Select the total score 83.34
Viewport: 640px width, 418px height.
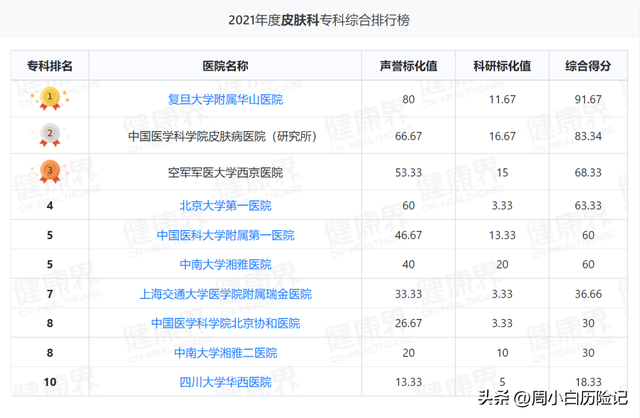(x=588, y=136)
